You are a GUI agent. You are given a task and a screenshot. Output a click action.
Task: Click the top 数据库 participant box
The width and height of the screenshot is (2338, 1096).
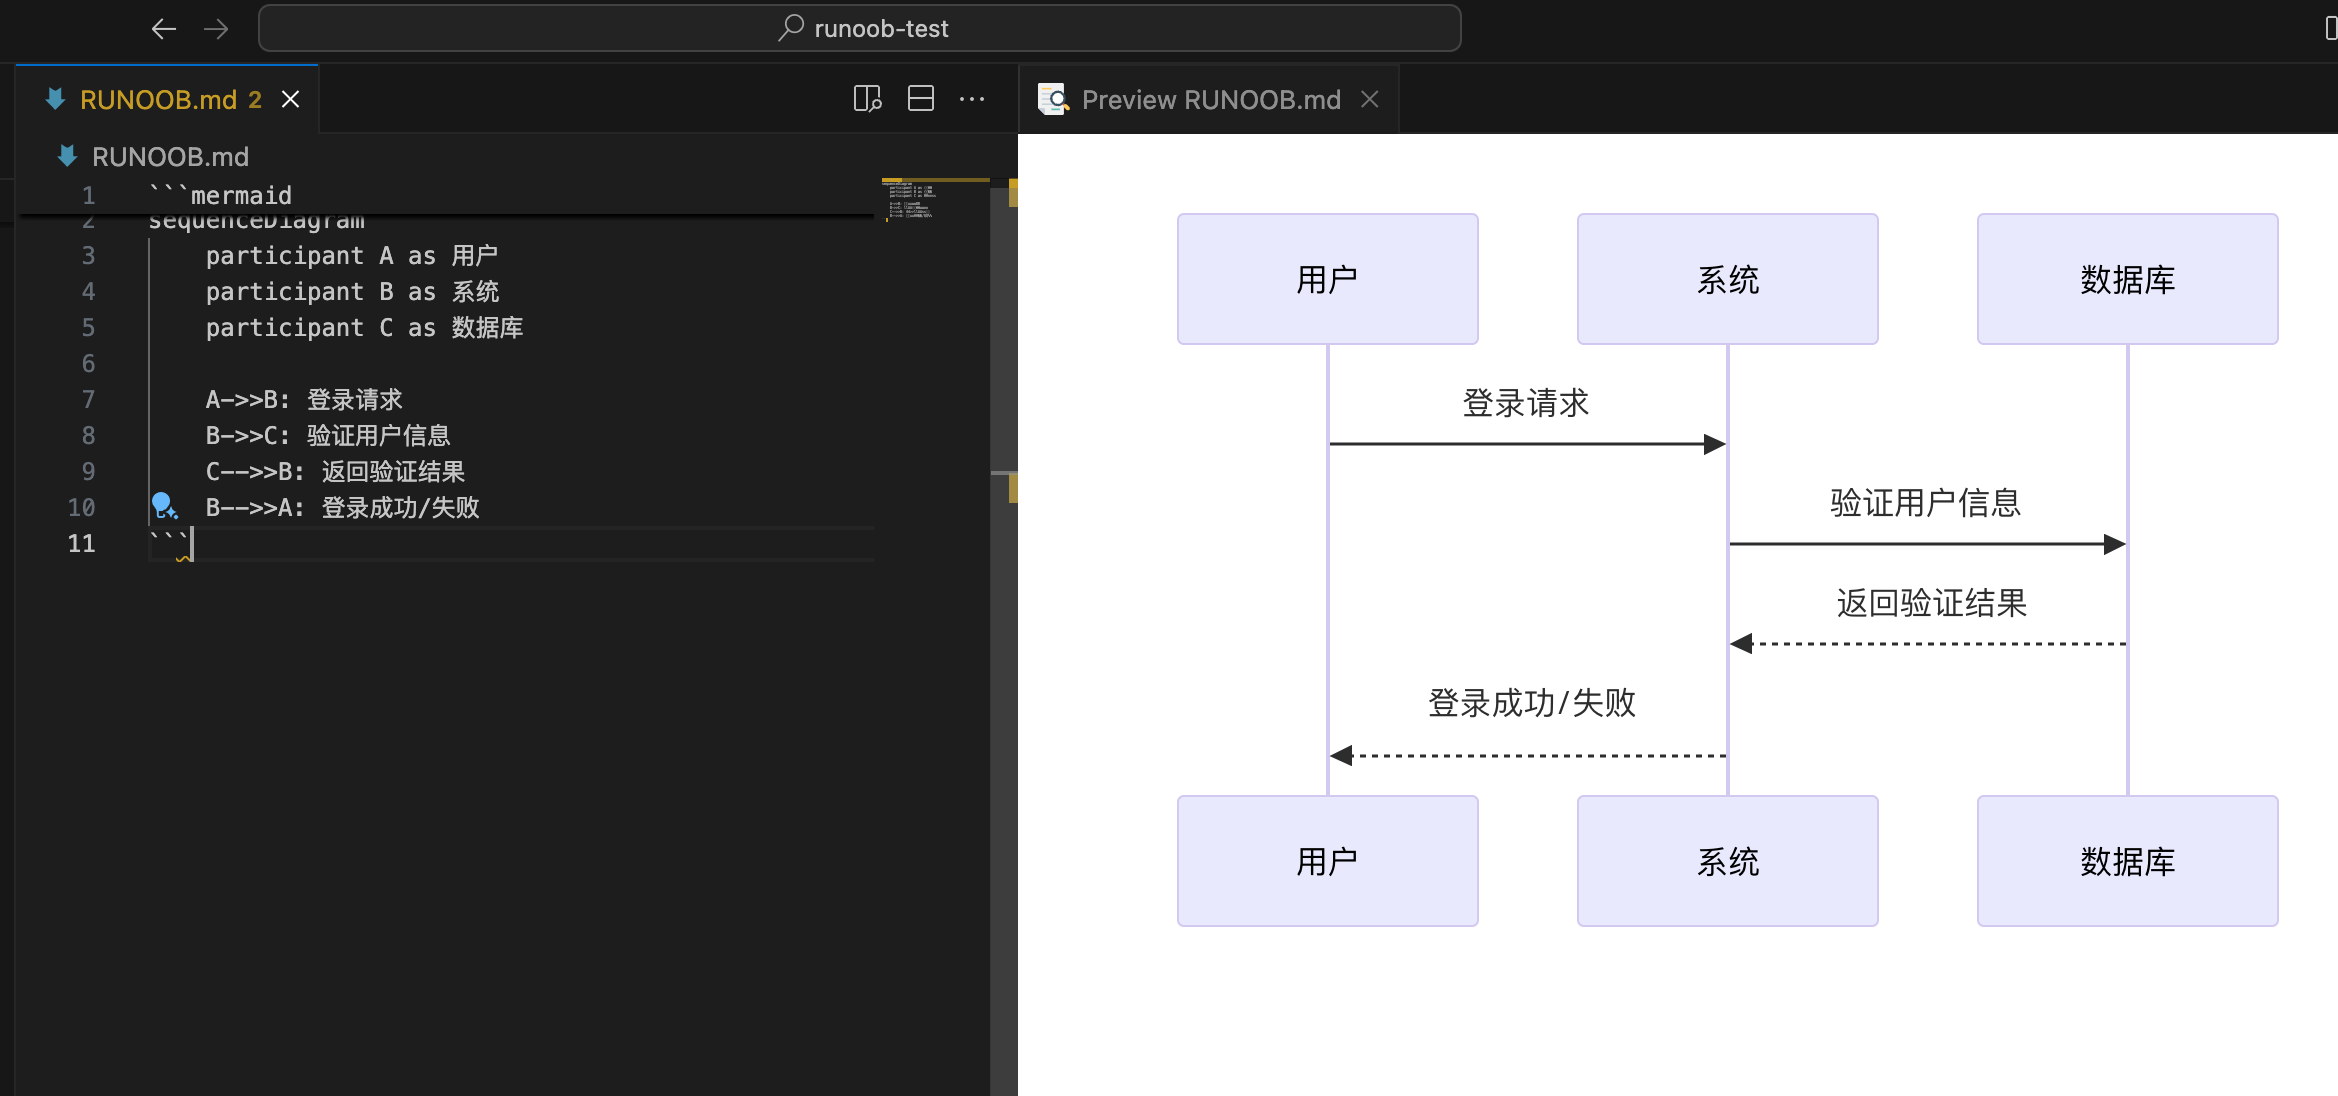click(x=2127, y=279)
